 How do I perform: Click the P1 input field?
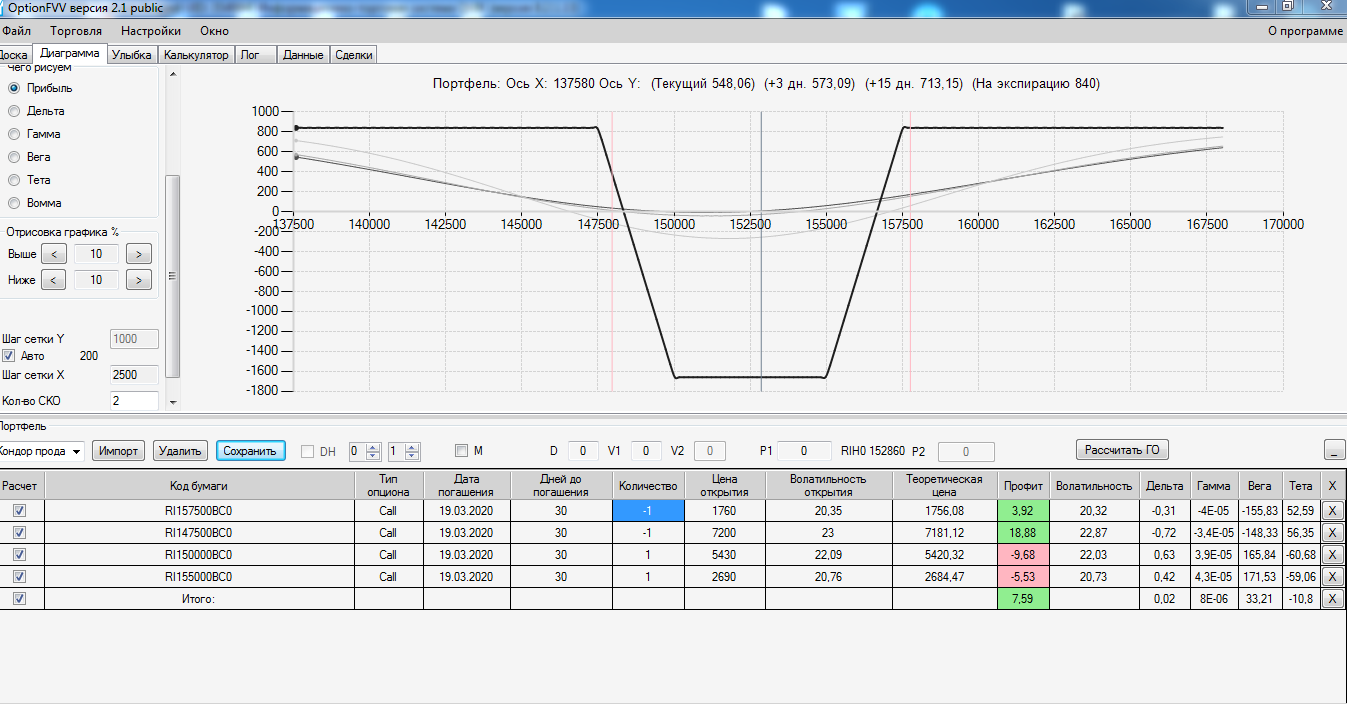coord(804,451)
